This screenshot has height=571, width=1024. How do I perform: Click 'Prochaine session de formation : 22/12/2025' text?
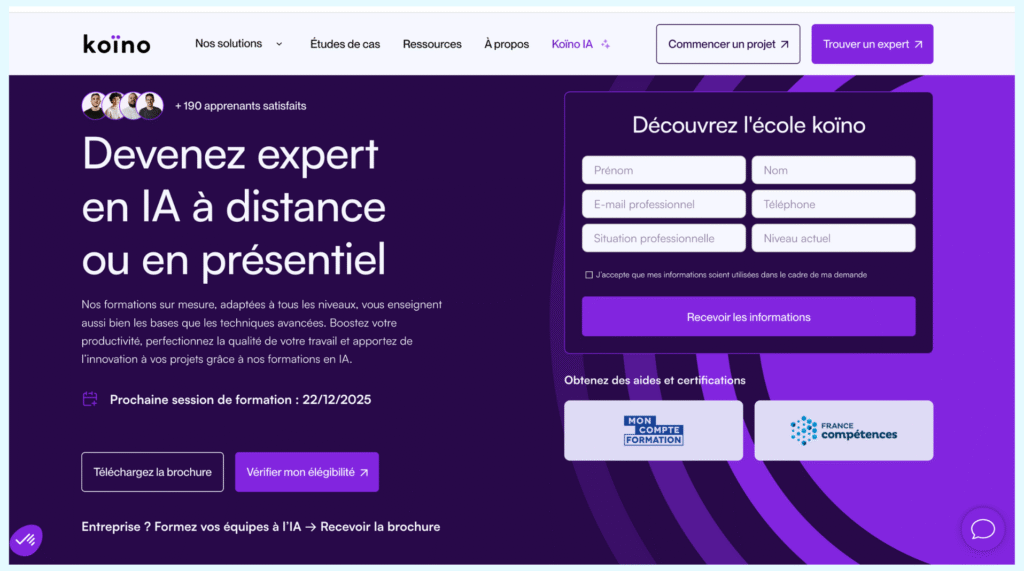click(x=240, y=400)
